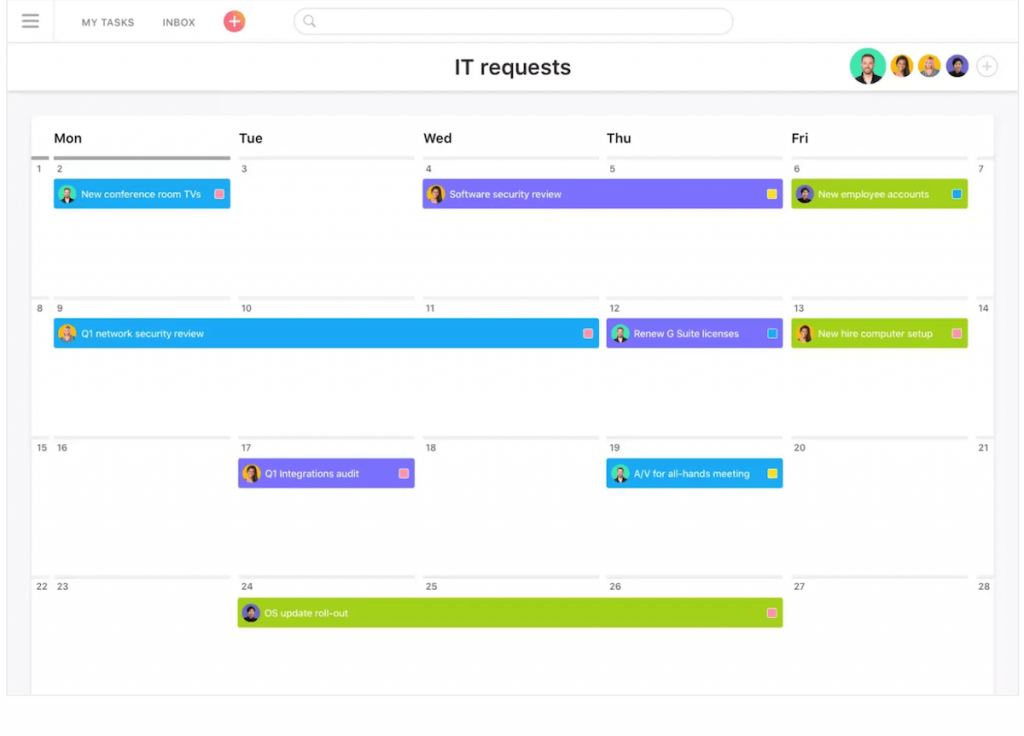Open the Inbox

pos(178,21)
